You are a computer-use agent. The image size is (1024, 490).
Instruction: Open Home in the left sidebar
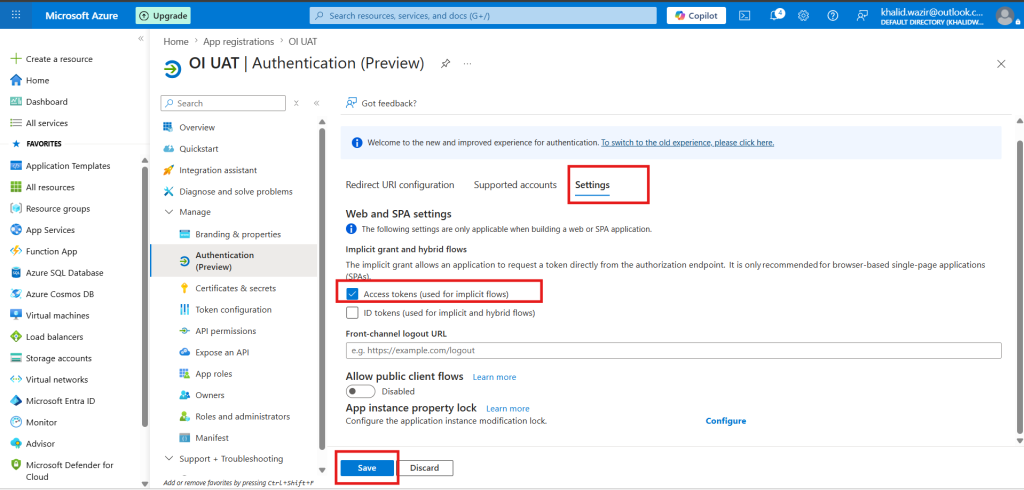(37, 80)
